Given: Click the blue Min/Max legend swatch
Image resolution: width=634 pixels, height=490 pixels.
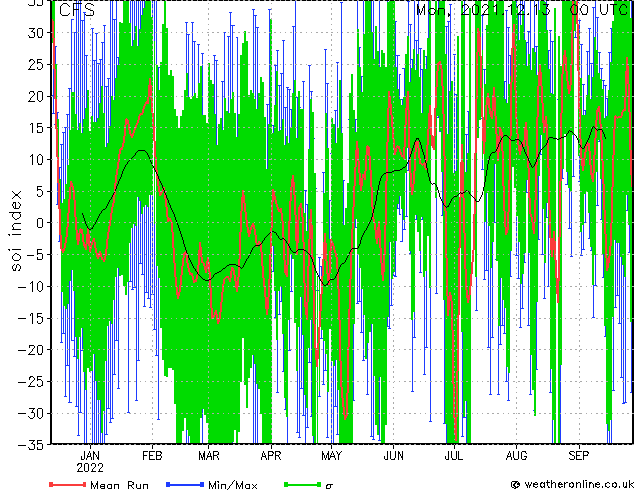Looking at the screenshot, I should (184, 484).
